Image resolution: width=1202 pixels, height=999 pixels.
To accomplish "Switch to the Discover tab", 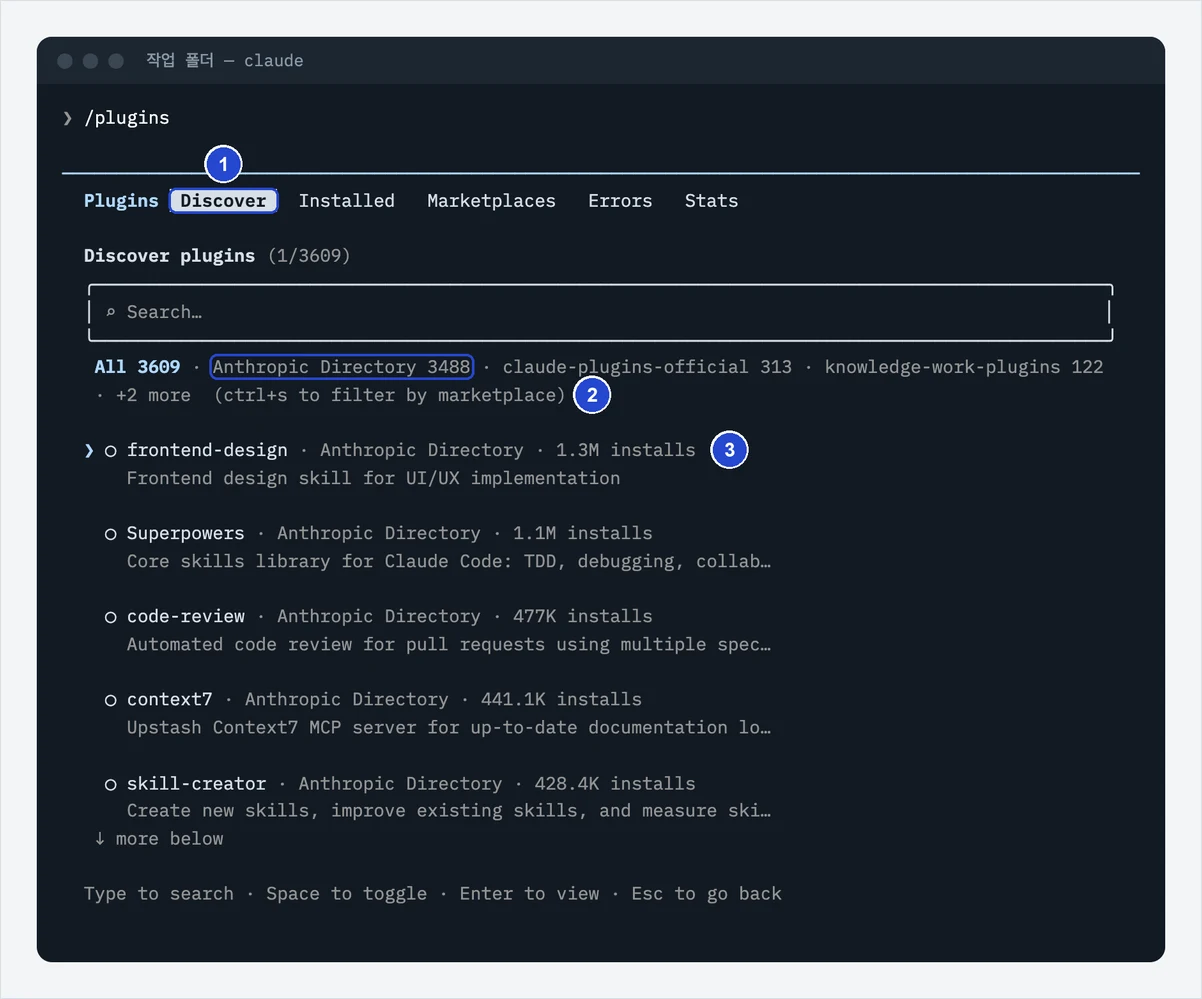I will click(224, 201).
